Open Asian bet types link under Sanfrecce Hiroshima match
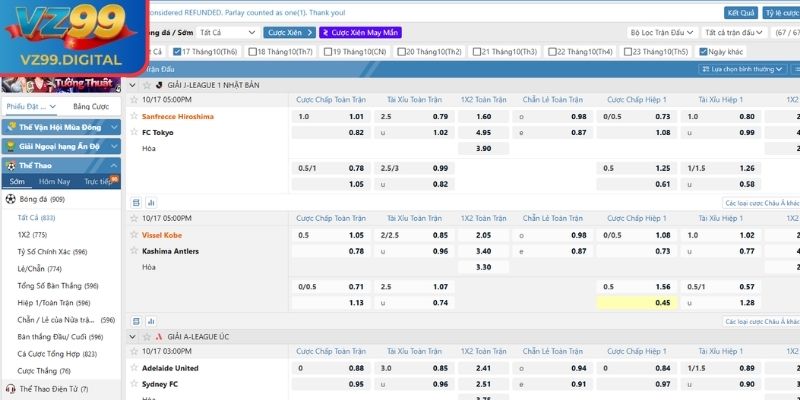 tap(762, 203)
